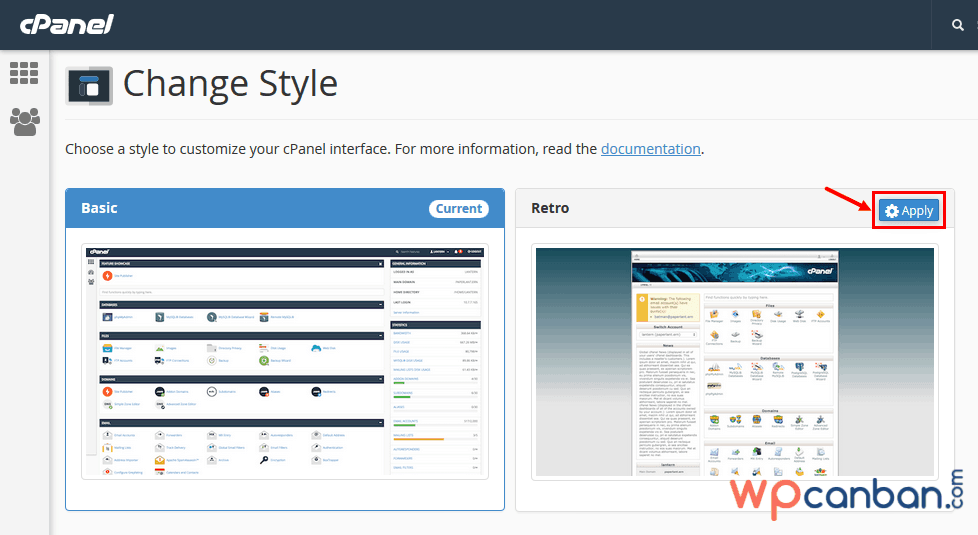Click the Change Style page heading
Screen dimensions: 978x535
(x=230, y=83)
